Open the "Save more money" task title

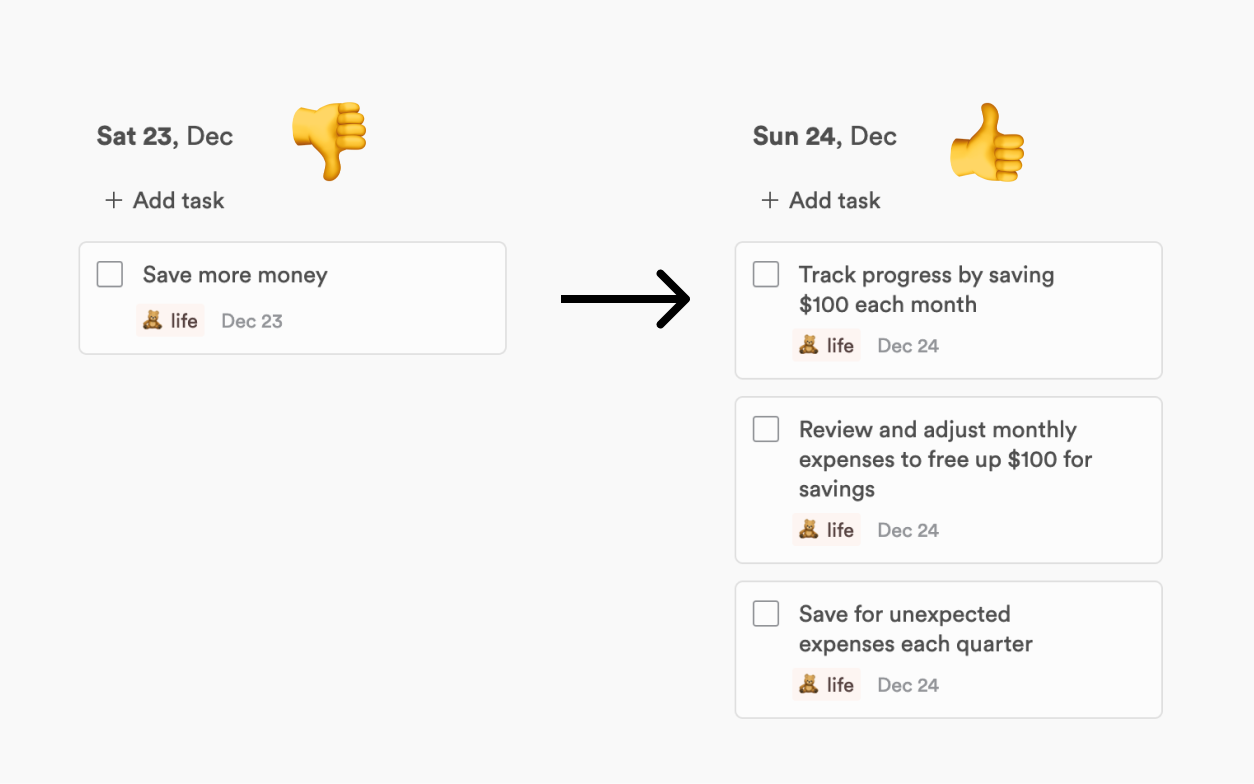tap(235, 275)
